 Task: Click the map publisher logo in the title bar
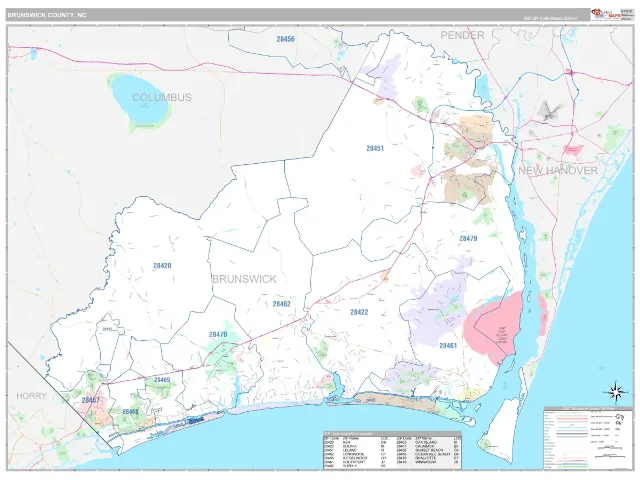(605, 15)
